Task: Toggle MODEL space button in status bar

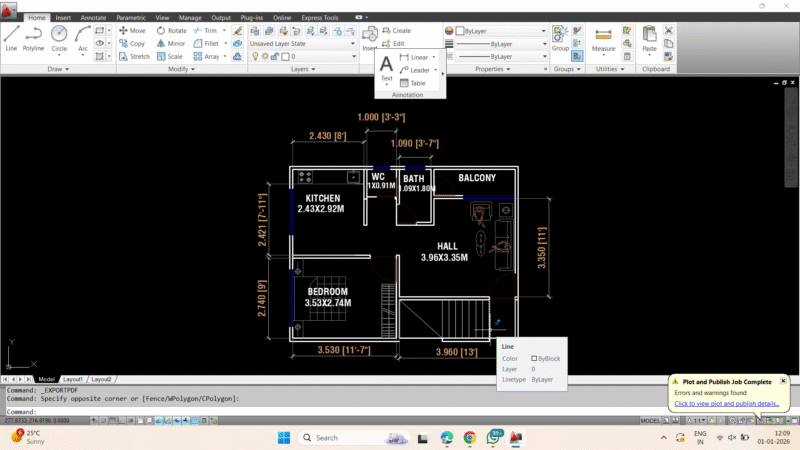Action: tap(650, 420)
